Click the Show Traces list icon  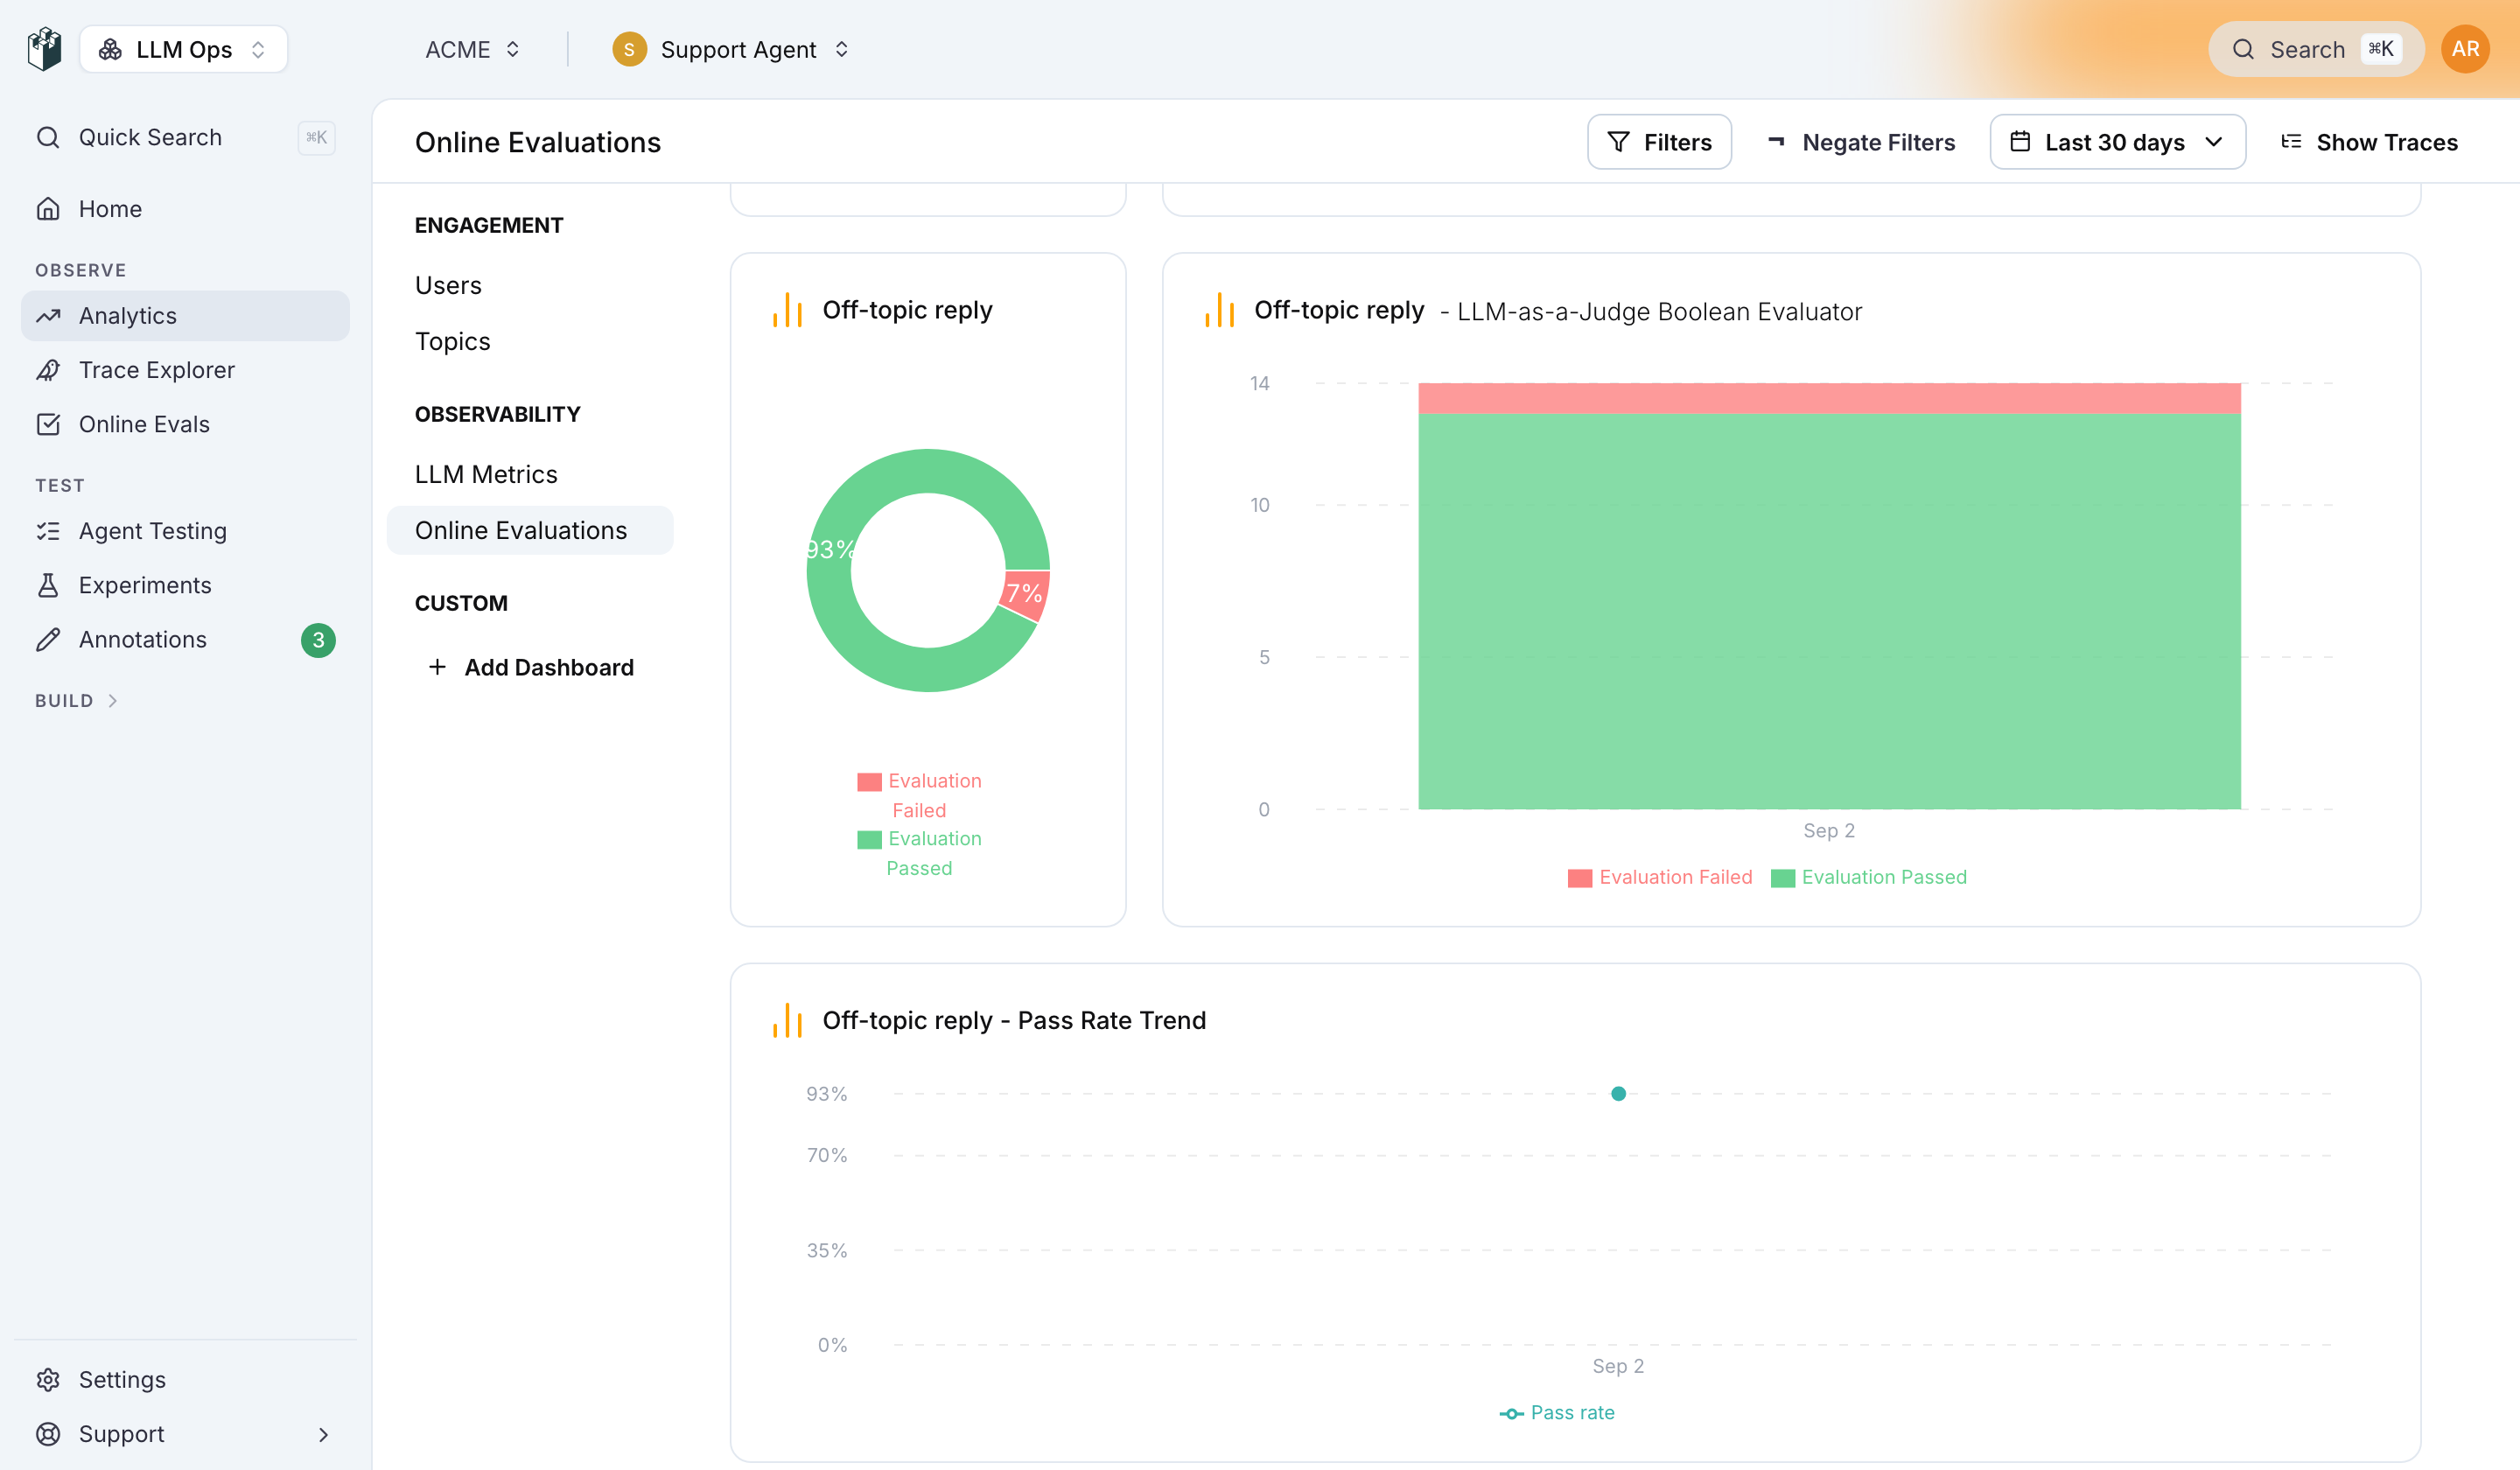pyautogui.click(x=2291, y=142)
